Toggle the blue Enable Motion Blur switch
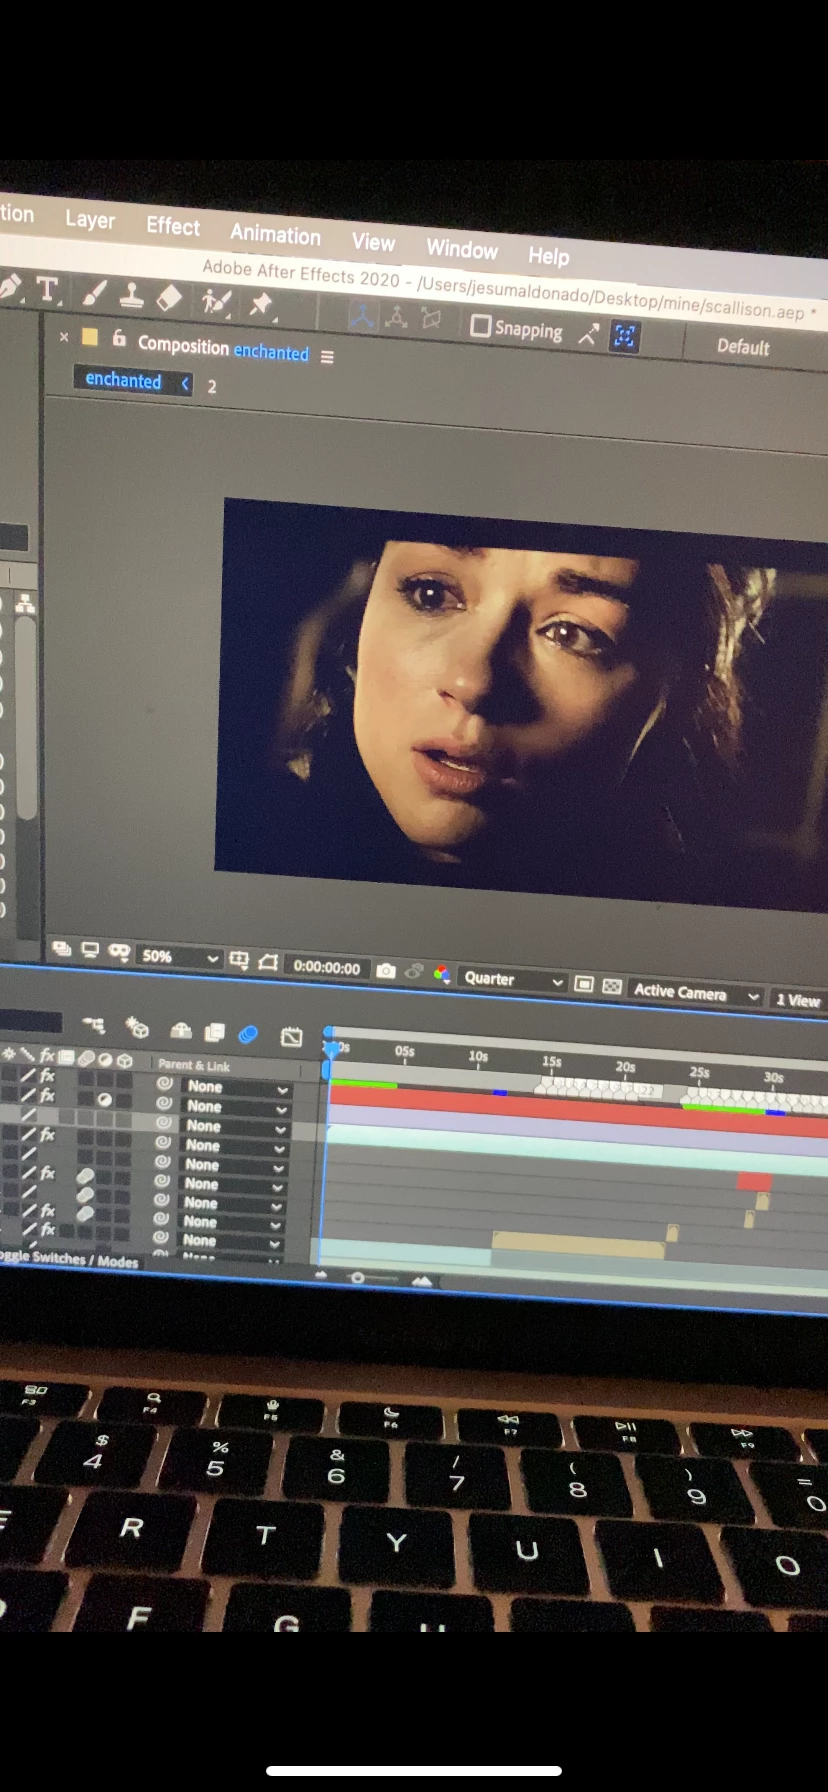This screenshot has height=1792, width=828. tap(248, 1034)
